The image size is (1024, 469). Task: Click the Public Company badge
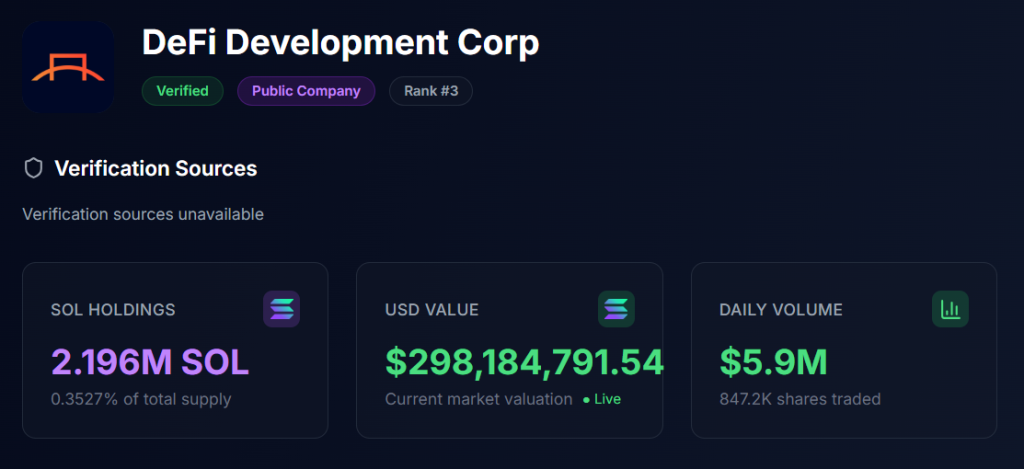click(x=306, y=91)
